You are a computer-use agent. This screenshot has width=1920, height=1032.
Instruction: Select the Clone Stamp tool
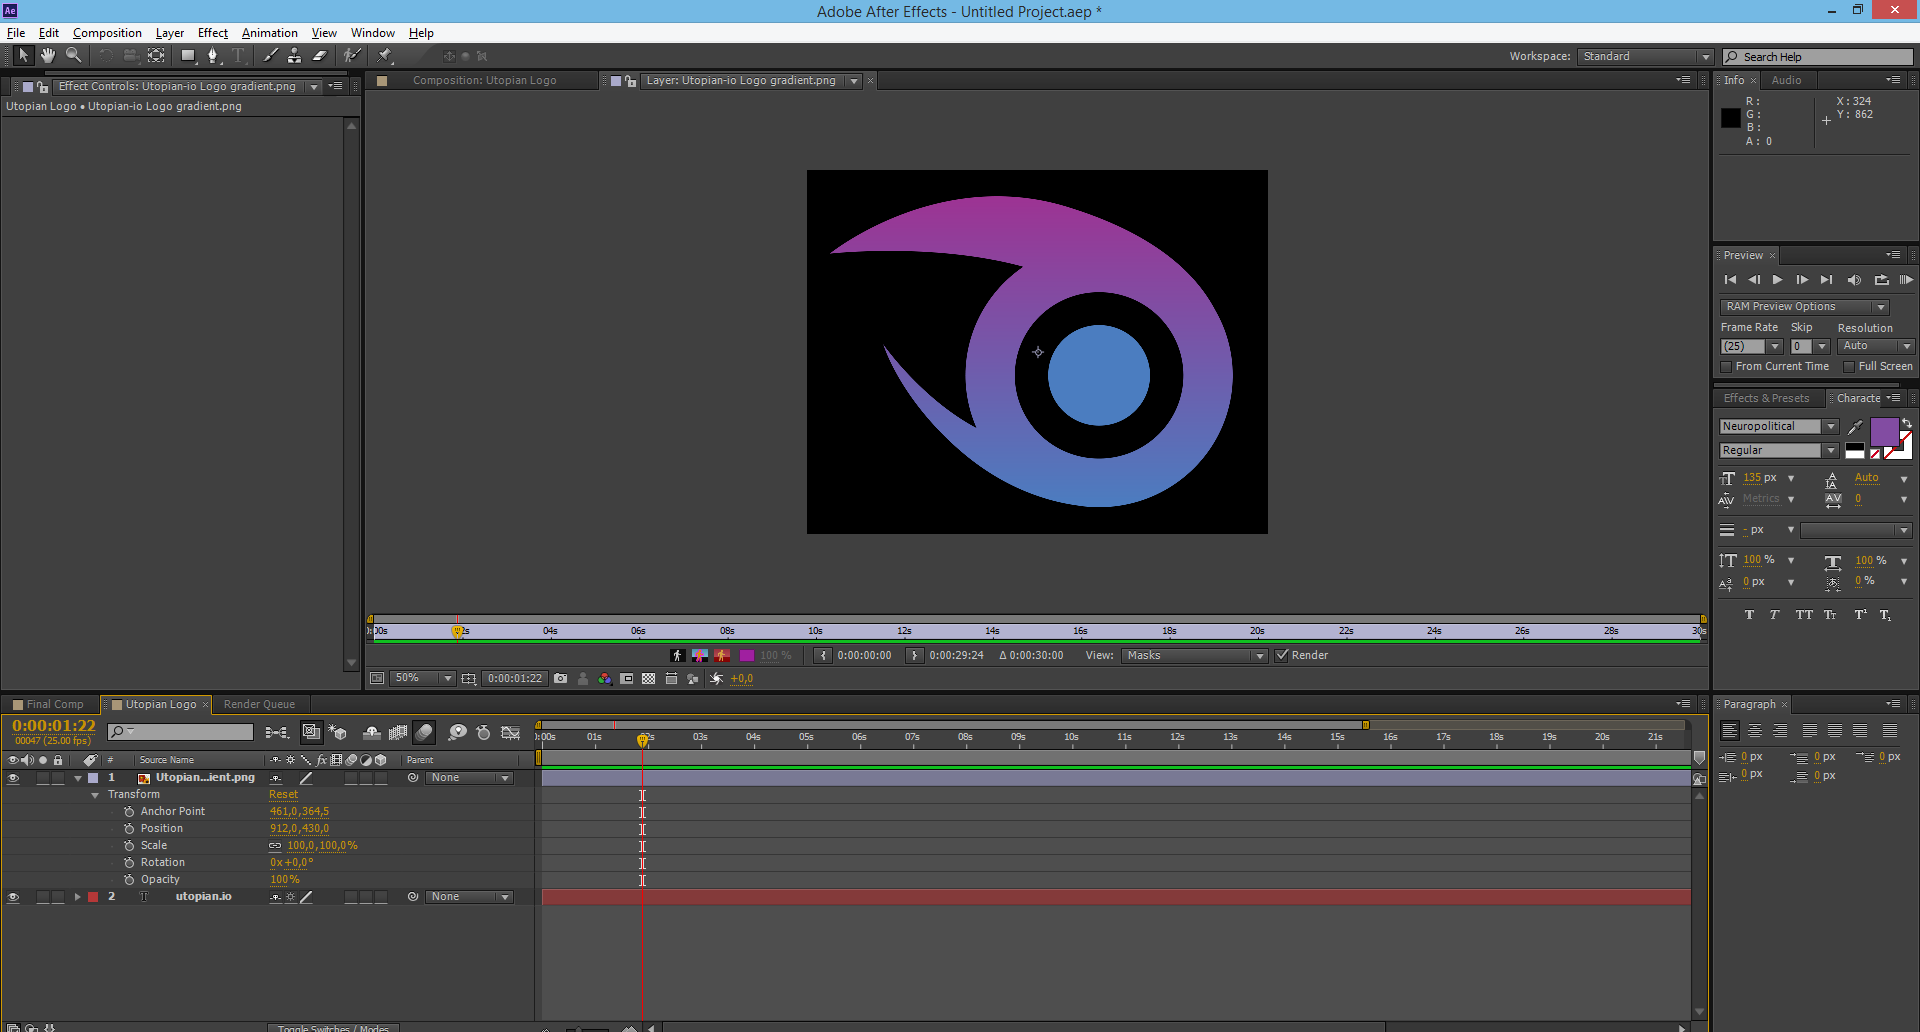[295, 56]
